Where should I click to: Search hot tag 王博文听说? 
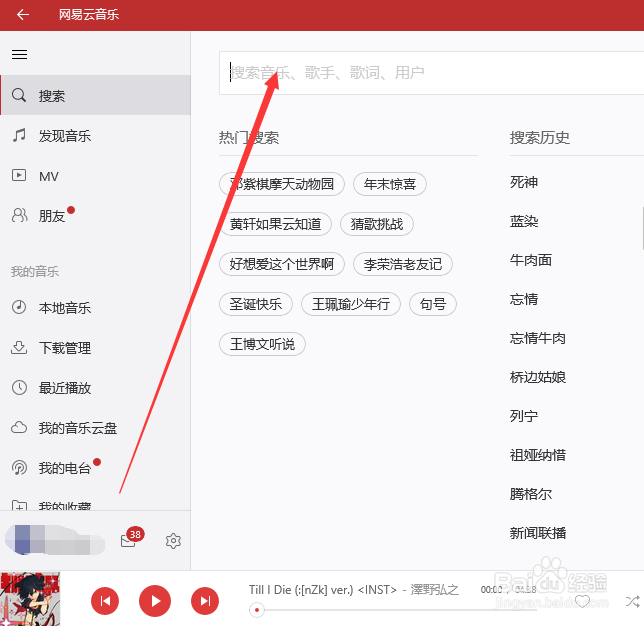tap(262, 344)
